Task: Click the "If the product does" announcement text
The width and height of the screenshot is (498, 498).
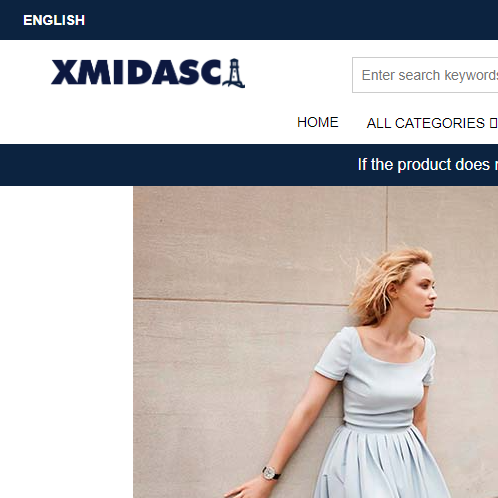Action: [424, 165]
